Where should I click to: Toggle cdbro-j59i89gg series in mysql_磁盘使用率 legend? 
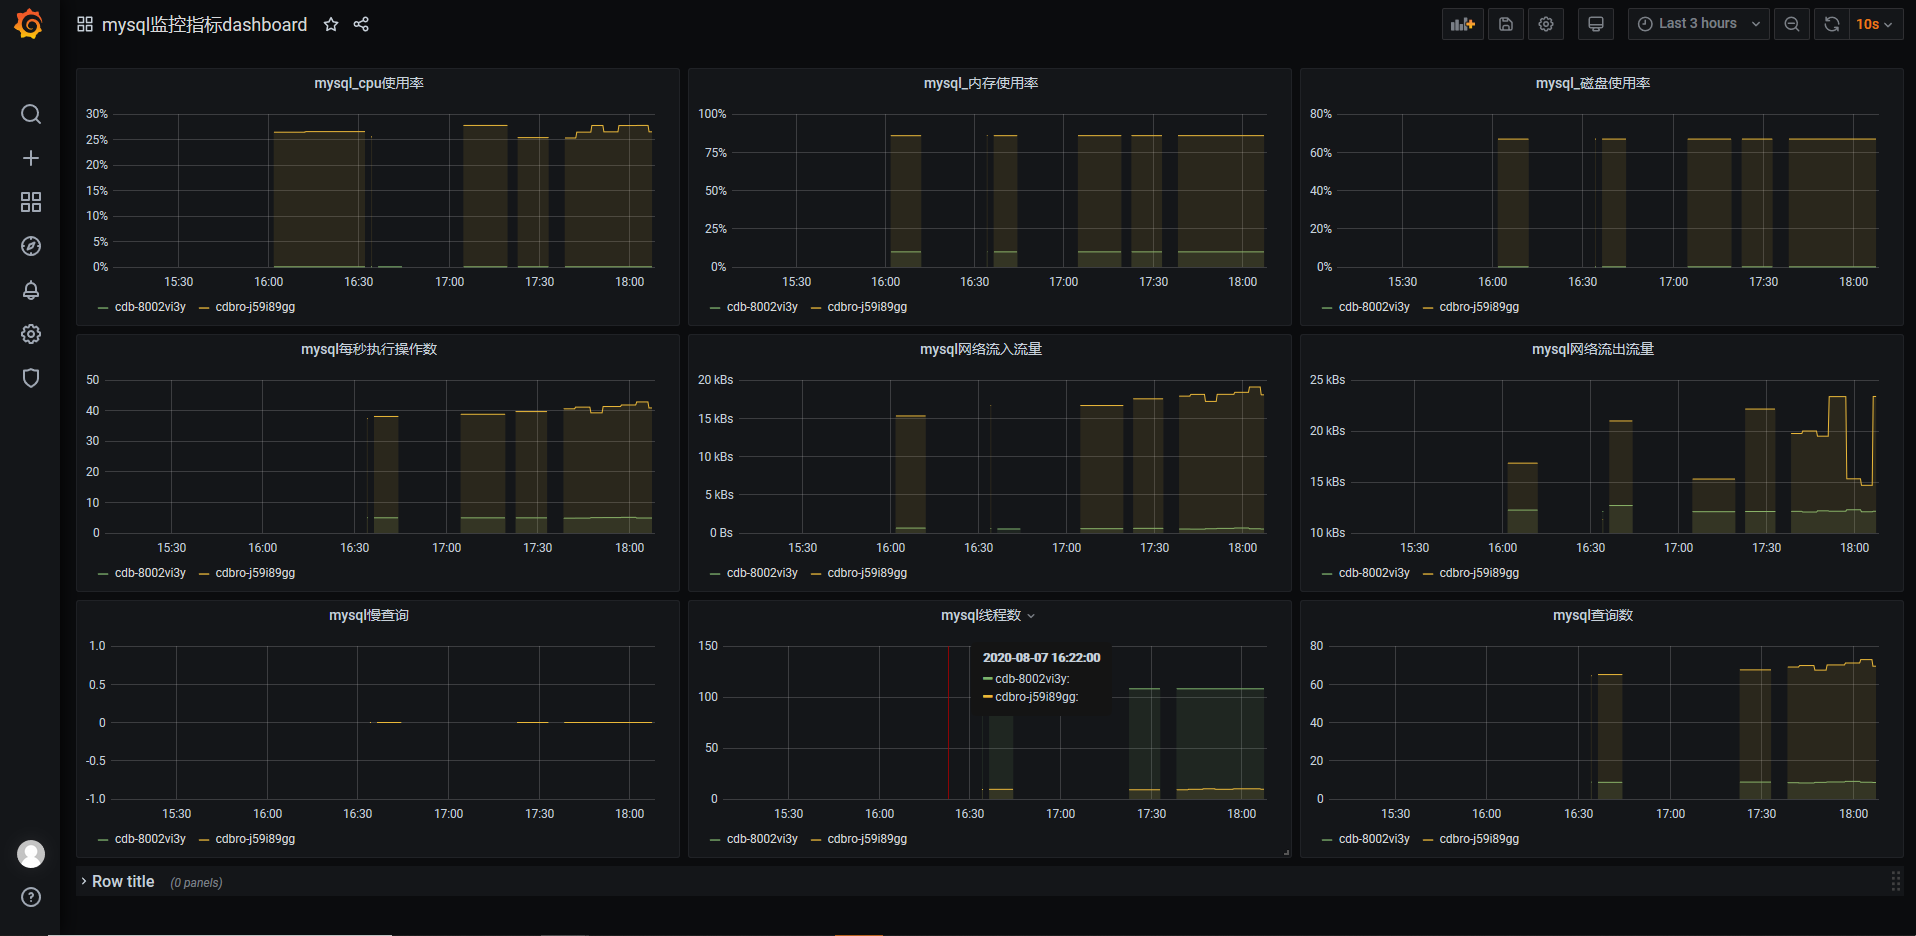point(1479,307)
